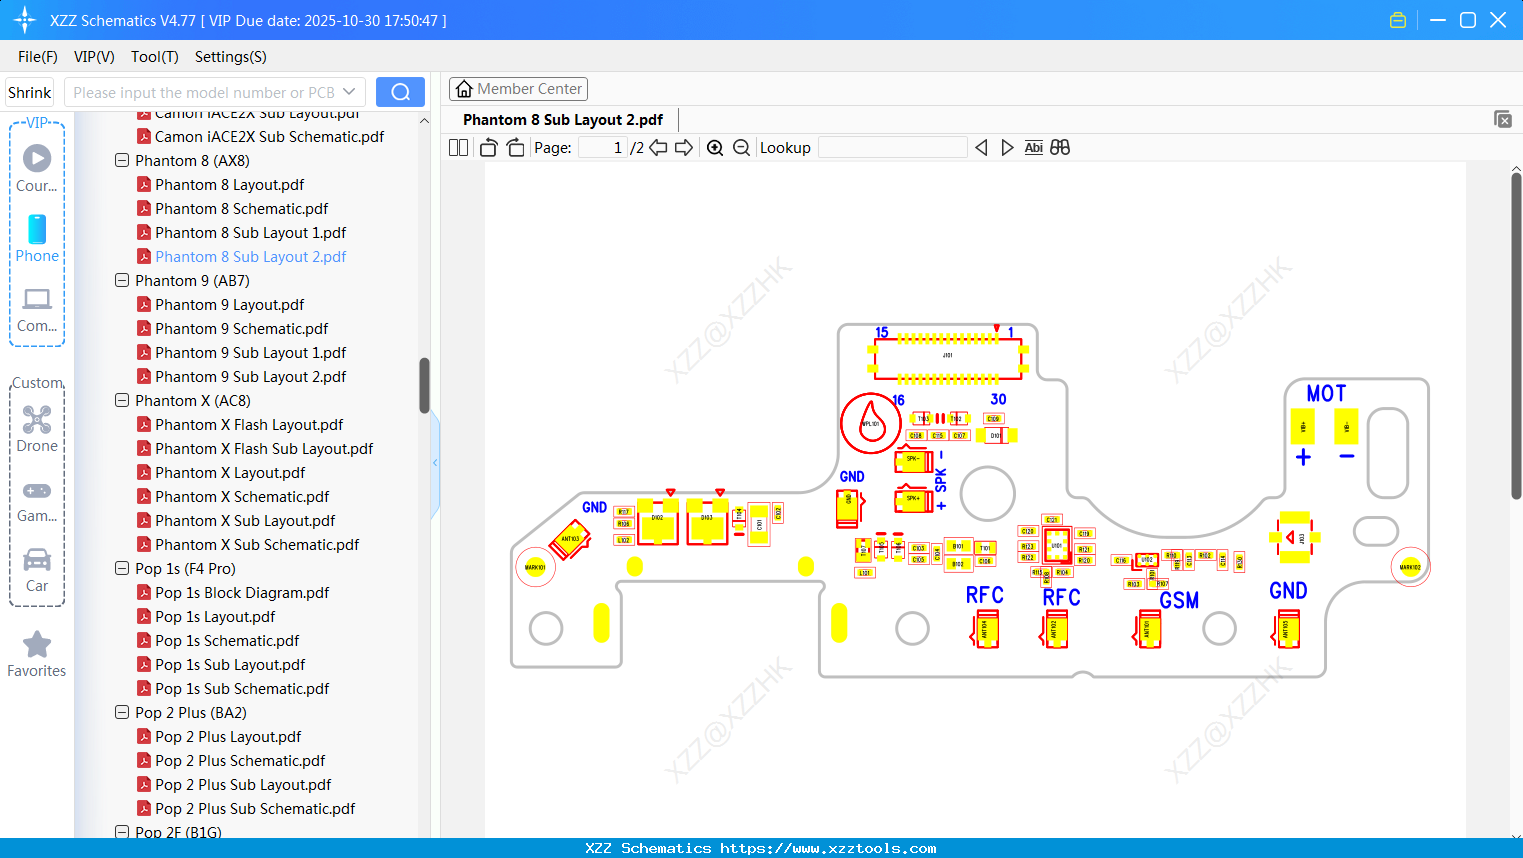Select the dual page view icon

point(457,147)
